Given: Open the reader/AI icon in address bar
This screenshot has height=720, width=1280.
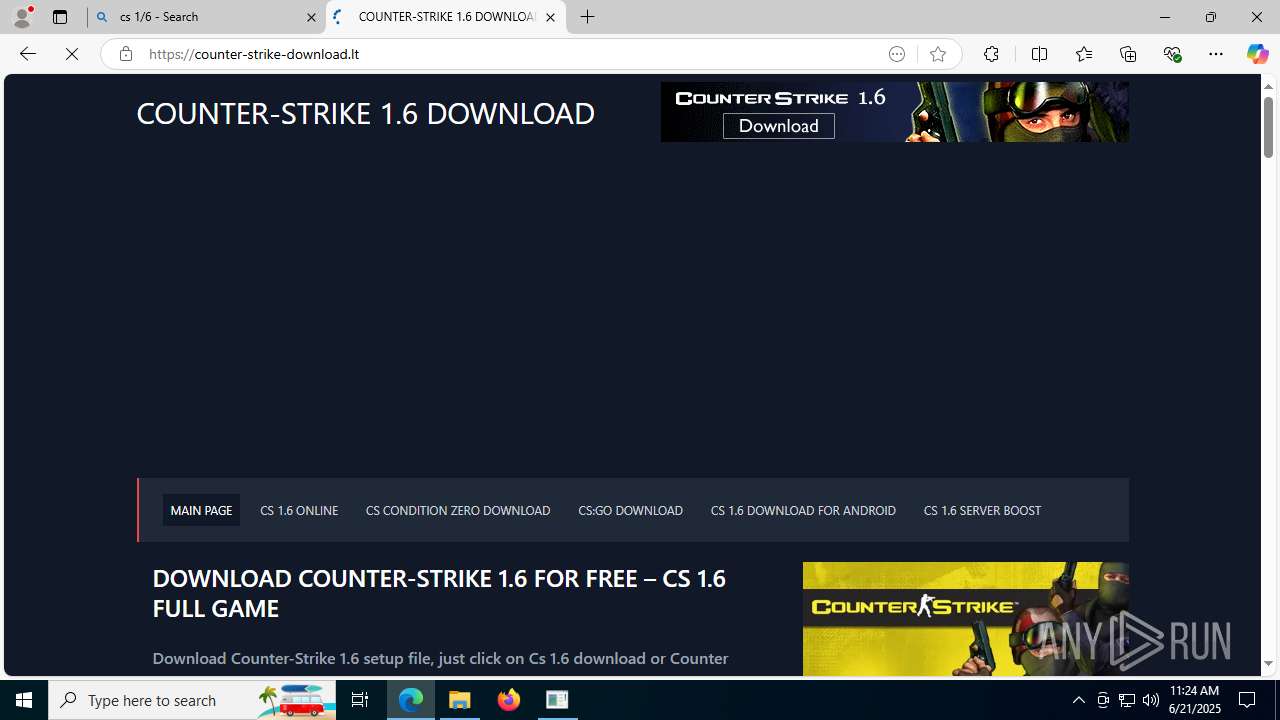Looking at the screenshot, I should [x=897, y=54].
